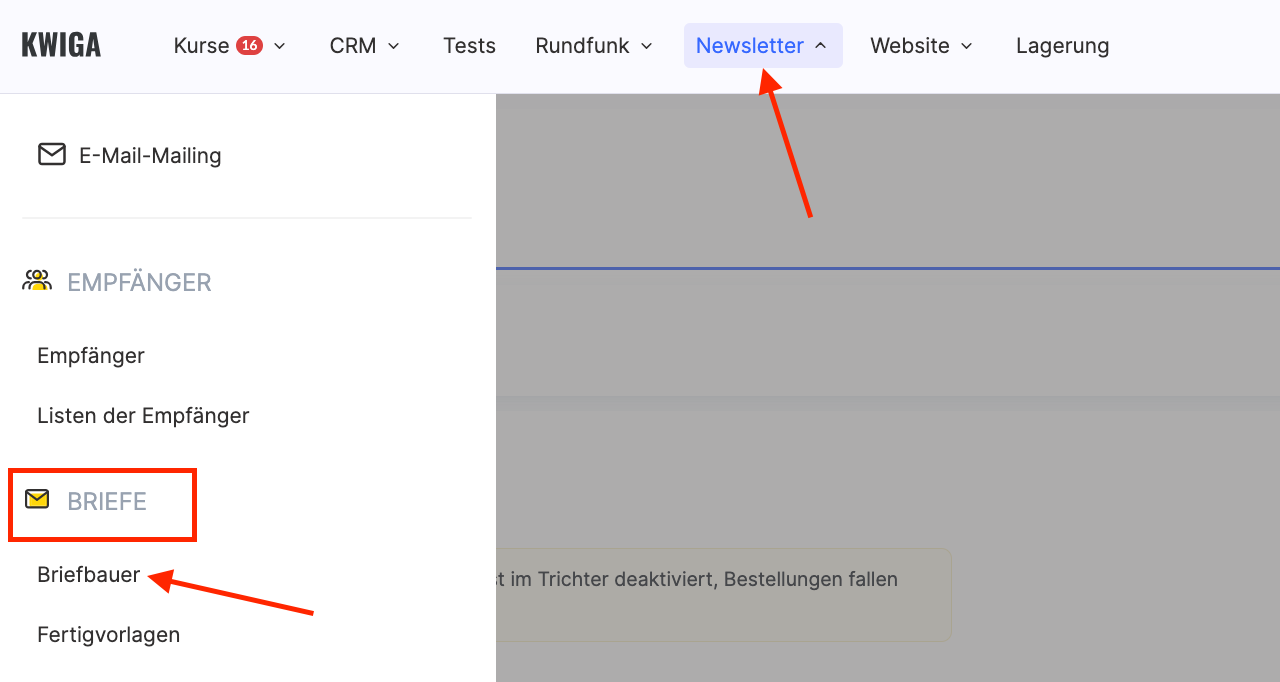Expand the Website dropdown chevron

pos(967,46)
